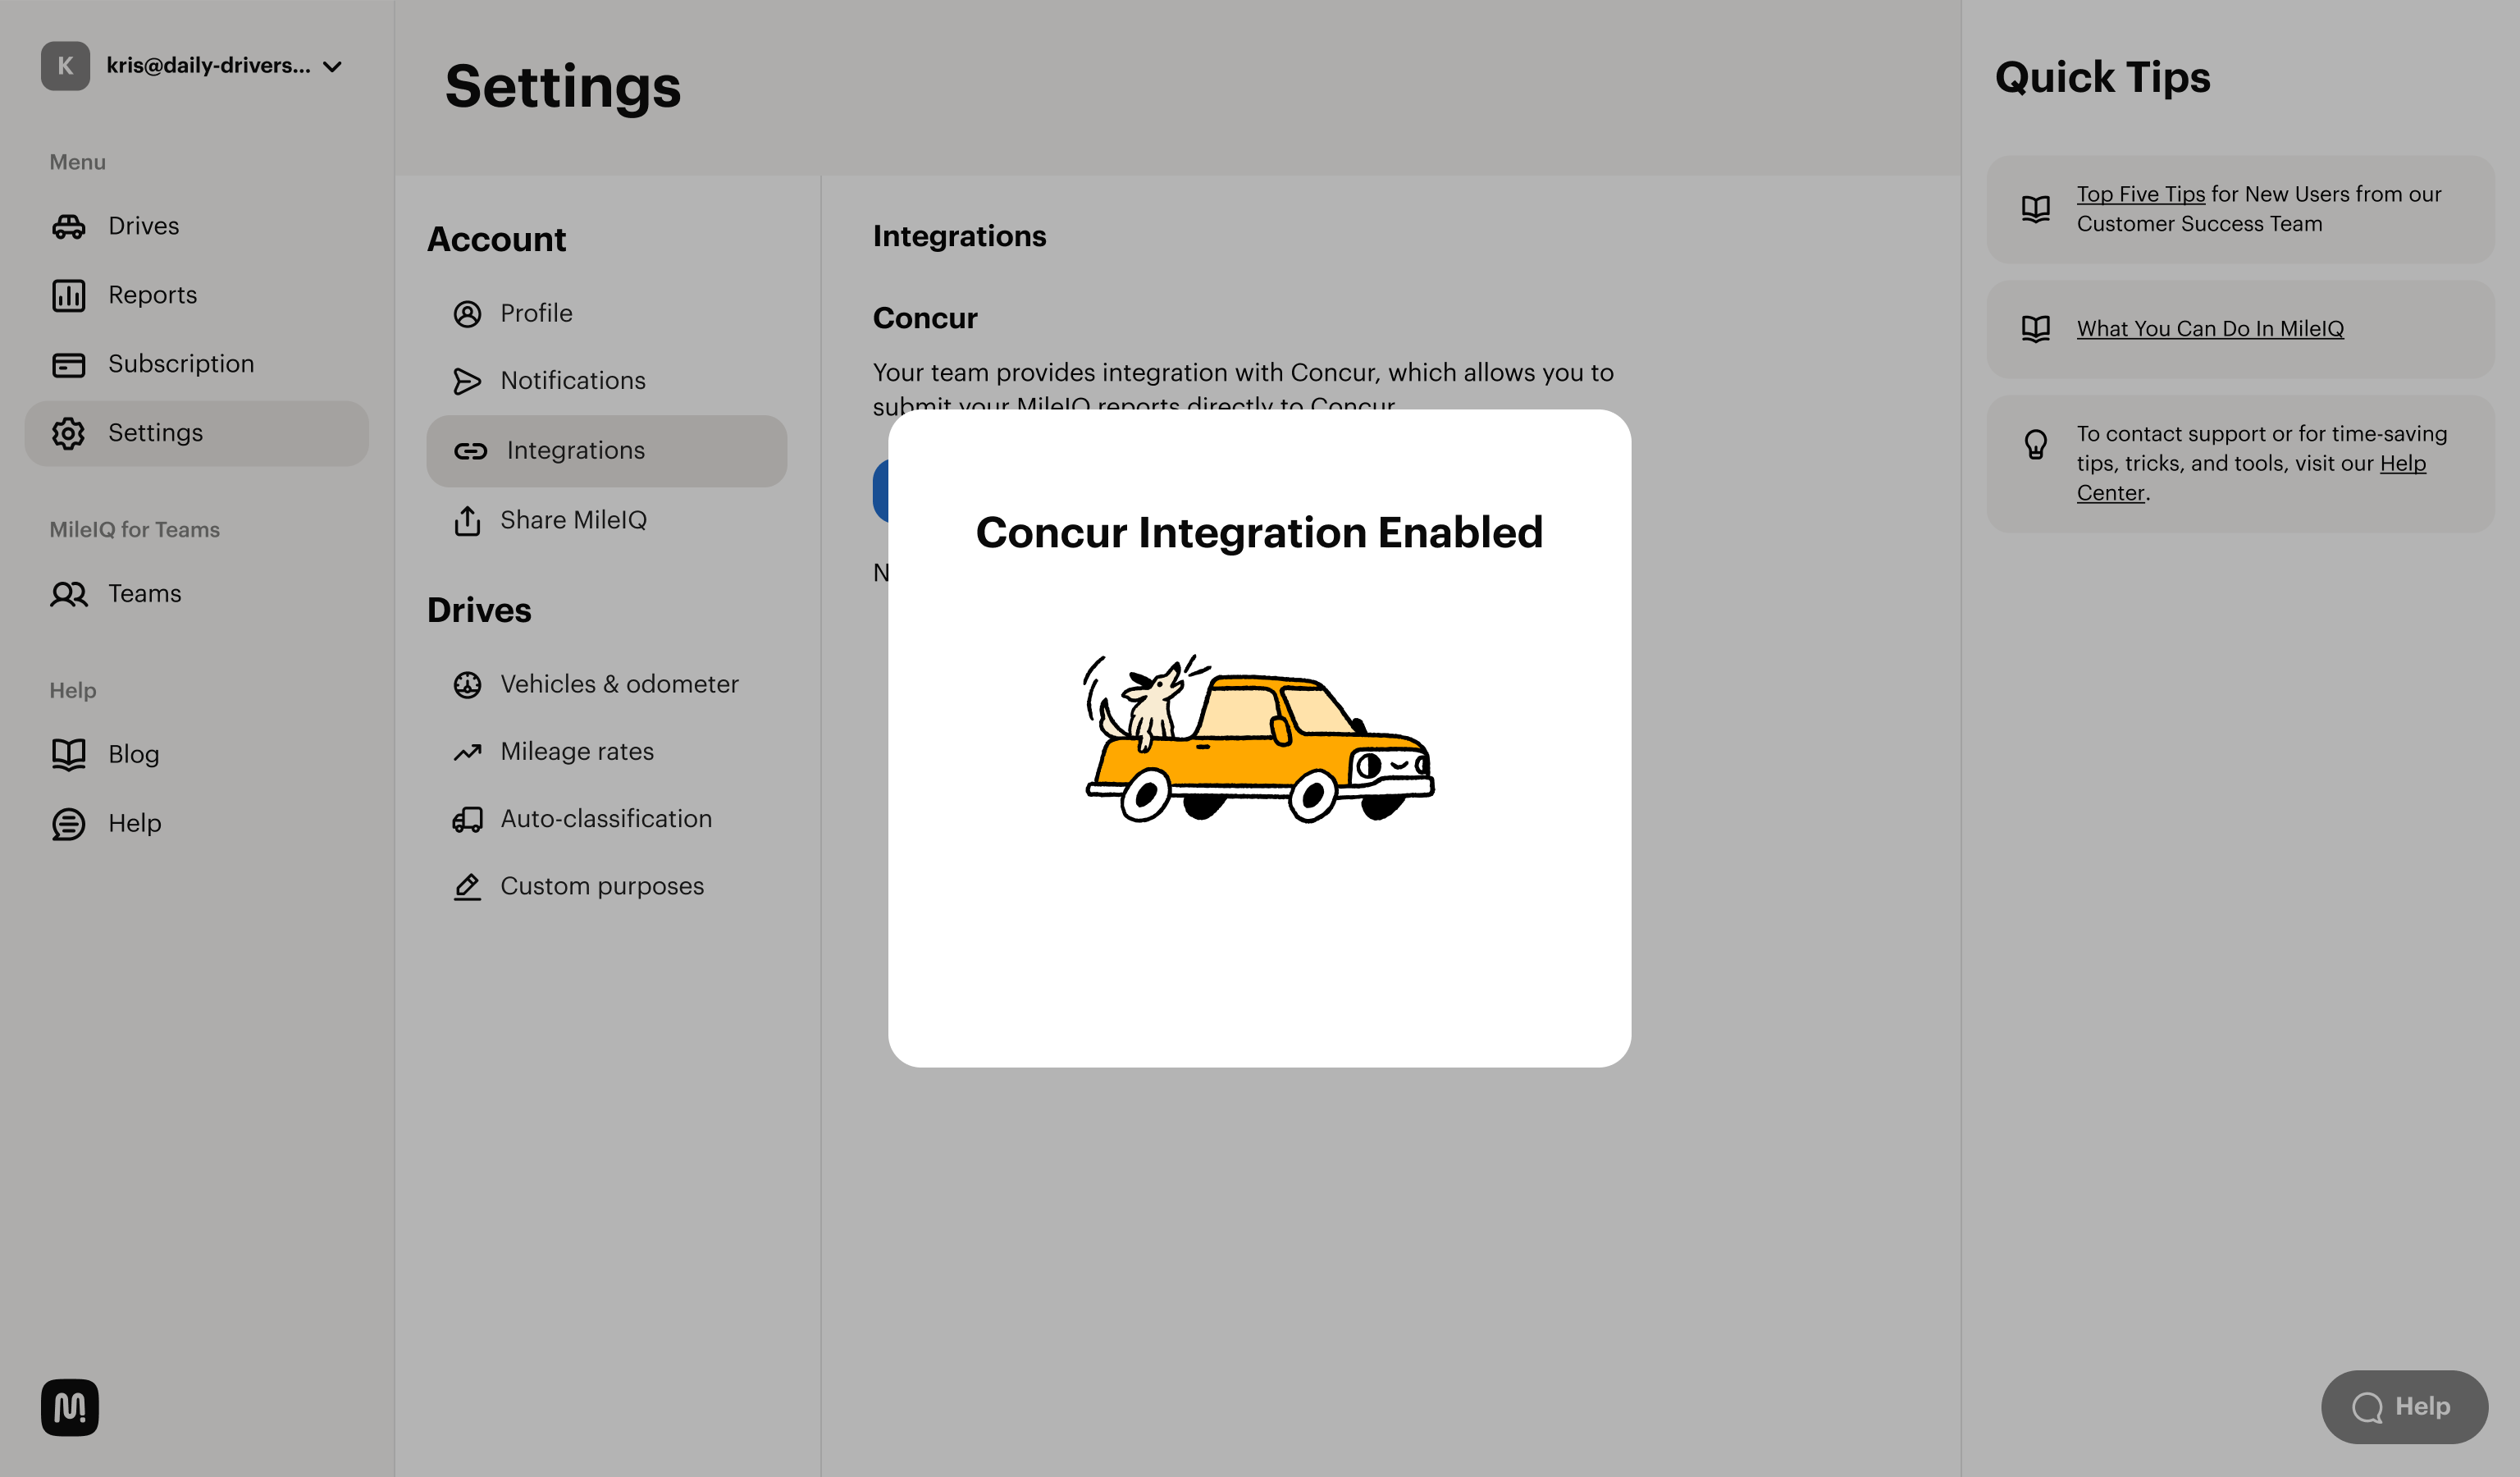Click the Custom purposes pencil icon
The width and height of the screenshot is (2520, 1477).
point(467,886)
